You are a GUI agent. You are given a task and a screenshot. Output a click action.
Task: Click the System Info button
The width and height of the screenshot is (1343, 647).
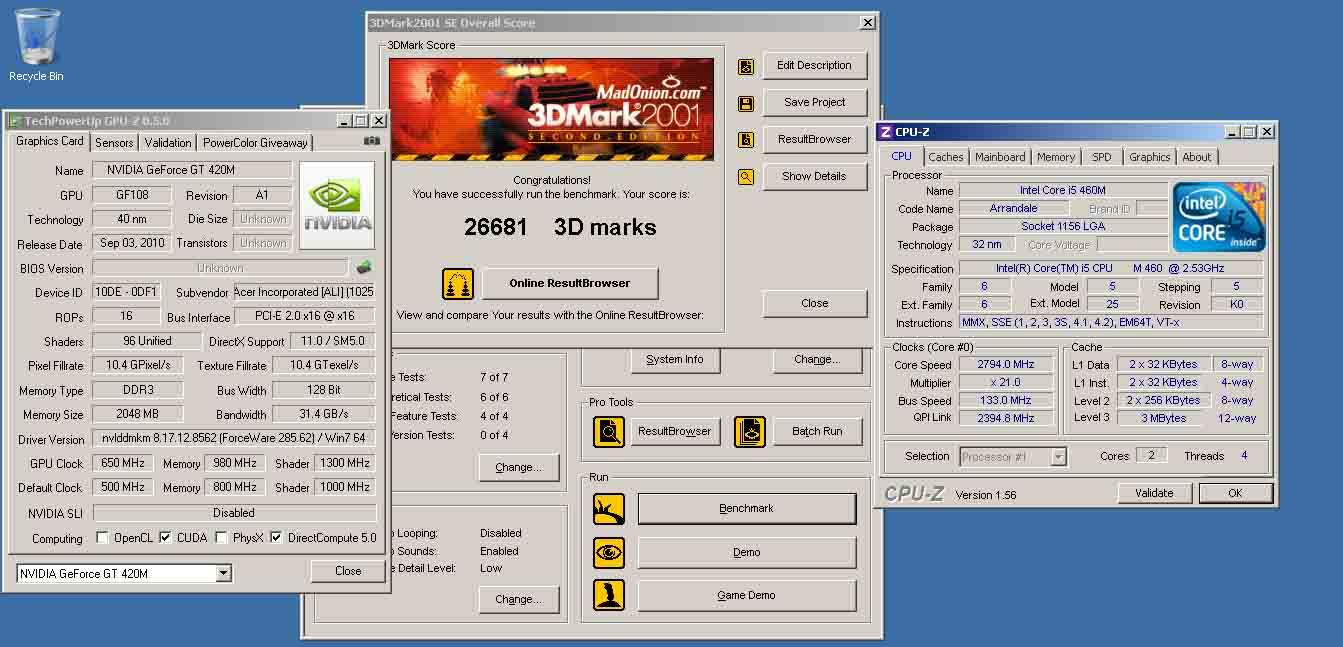tap(675, 359)
